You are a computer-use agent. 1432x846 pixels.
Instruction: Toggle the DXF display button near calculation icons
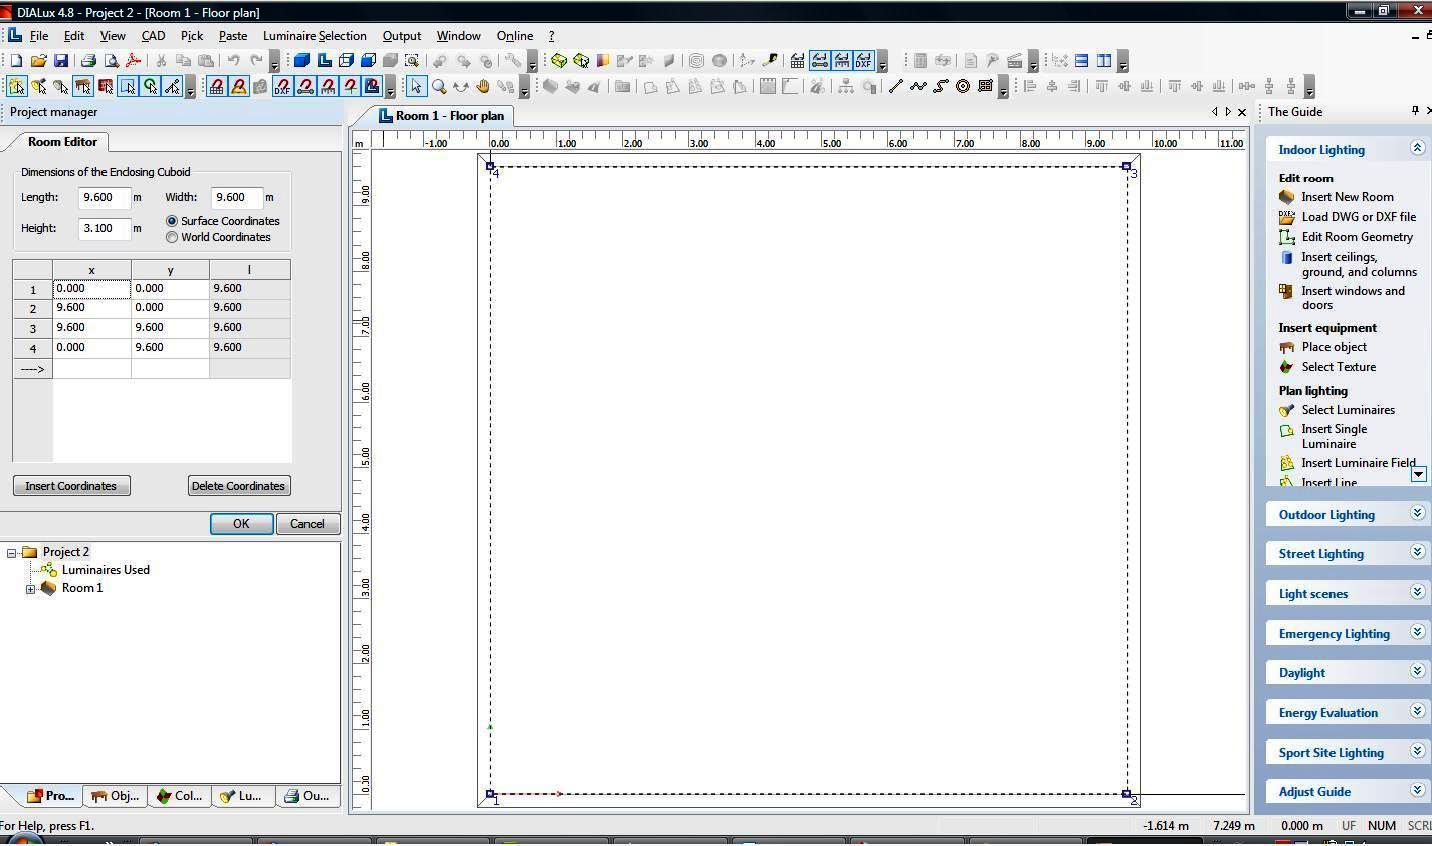pos(863,61)
